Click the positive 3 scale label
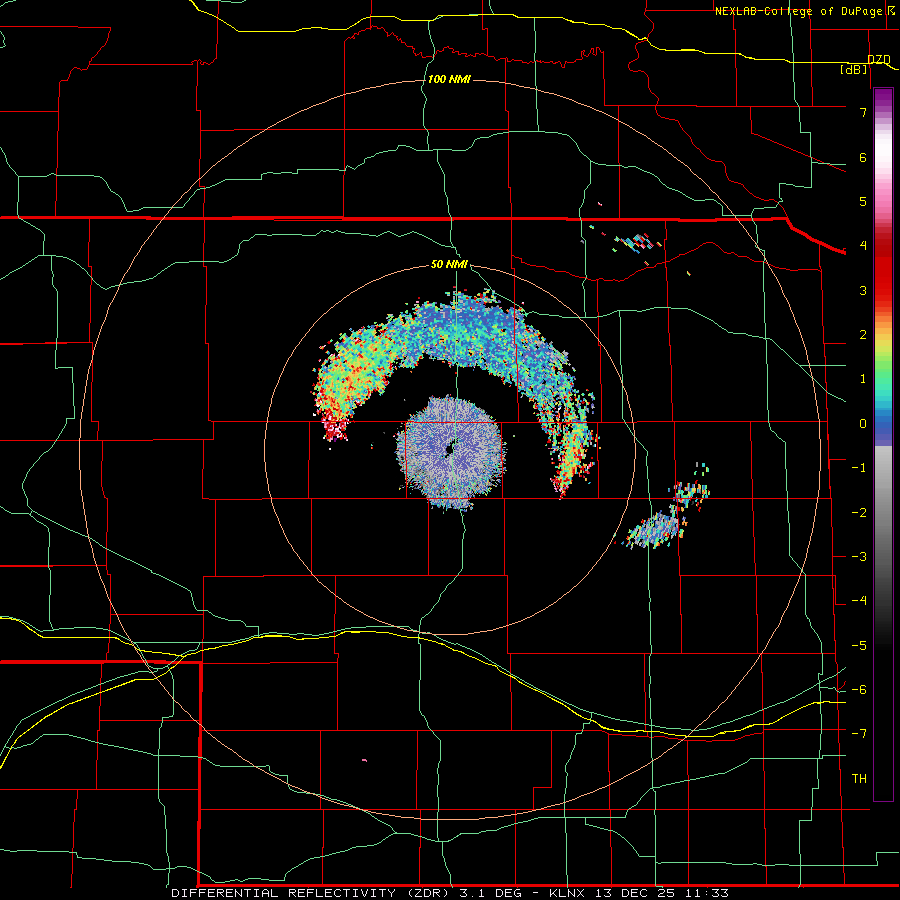900x900 pixels. [x=863, y=290]
